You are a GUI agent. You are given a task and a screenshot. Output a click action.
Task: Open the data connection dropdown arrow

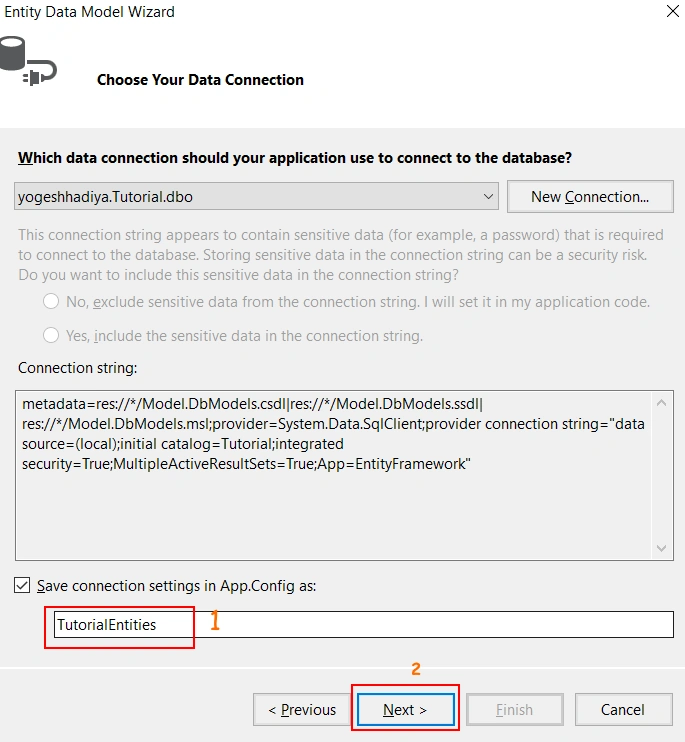[x=488, y=196]
